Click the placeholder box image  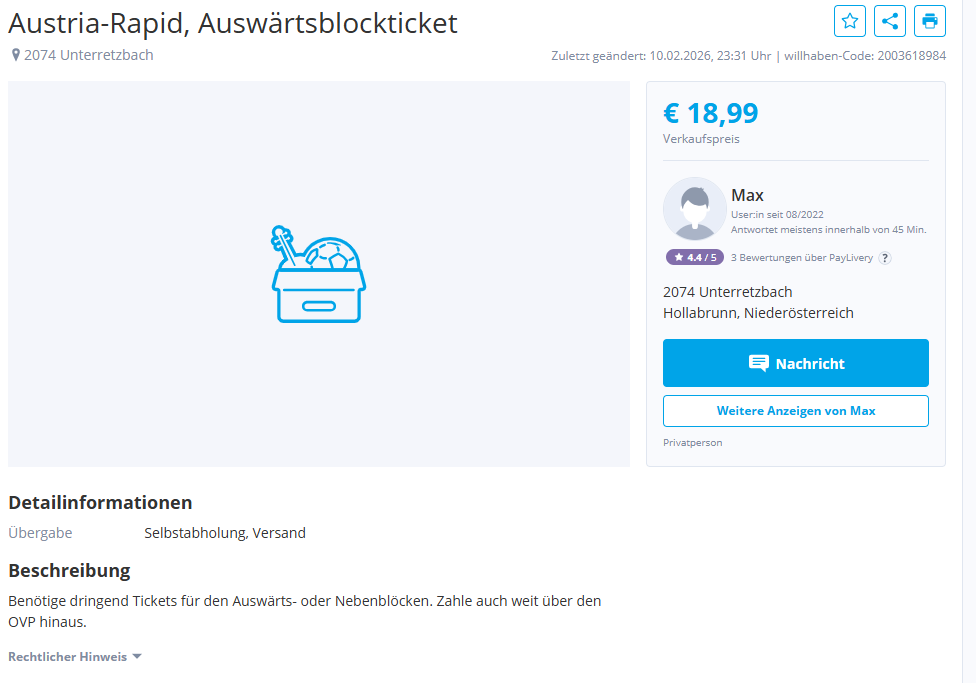tap(318, 274)
